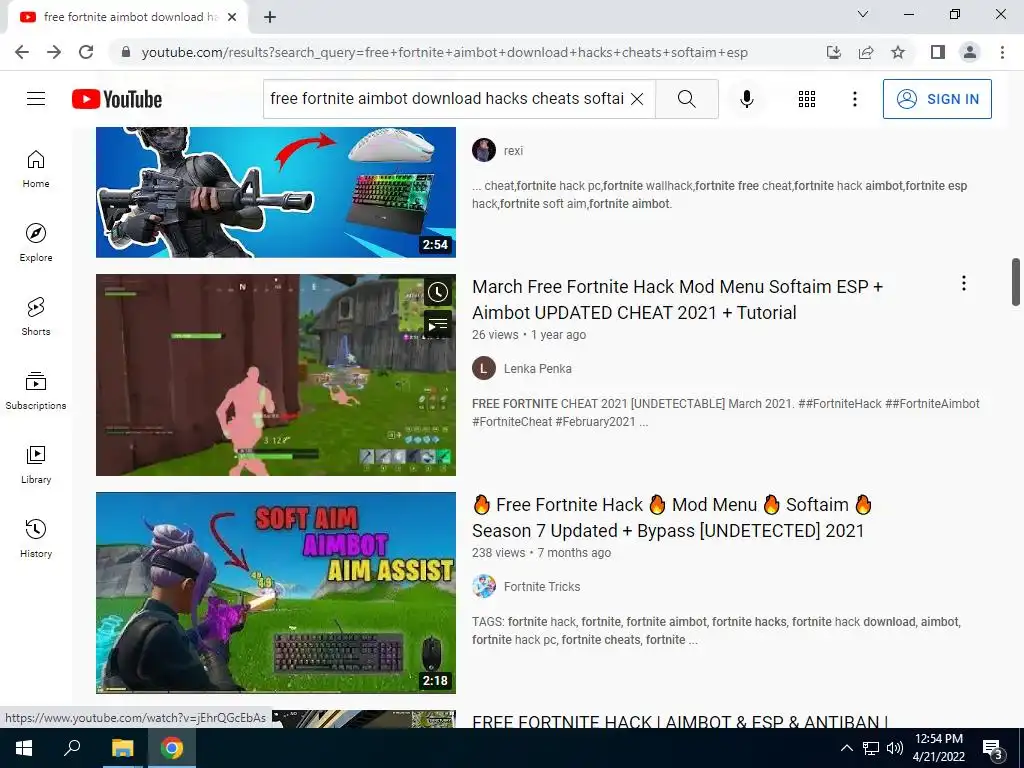Open the rexi channel name
This screenshot has height=768, width=1024.
point(513,151)
